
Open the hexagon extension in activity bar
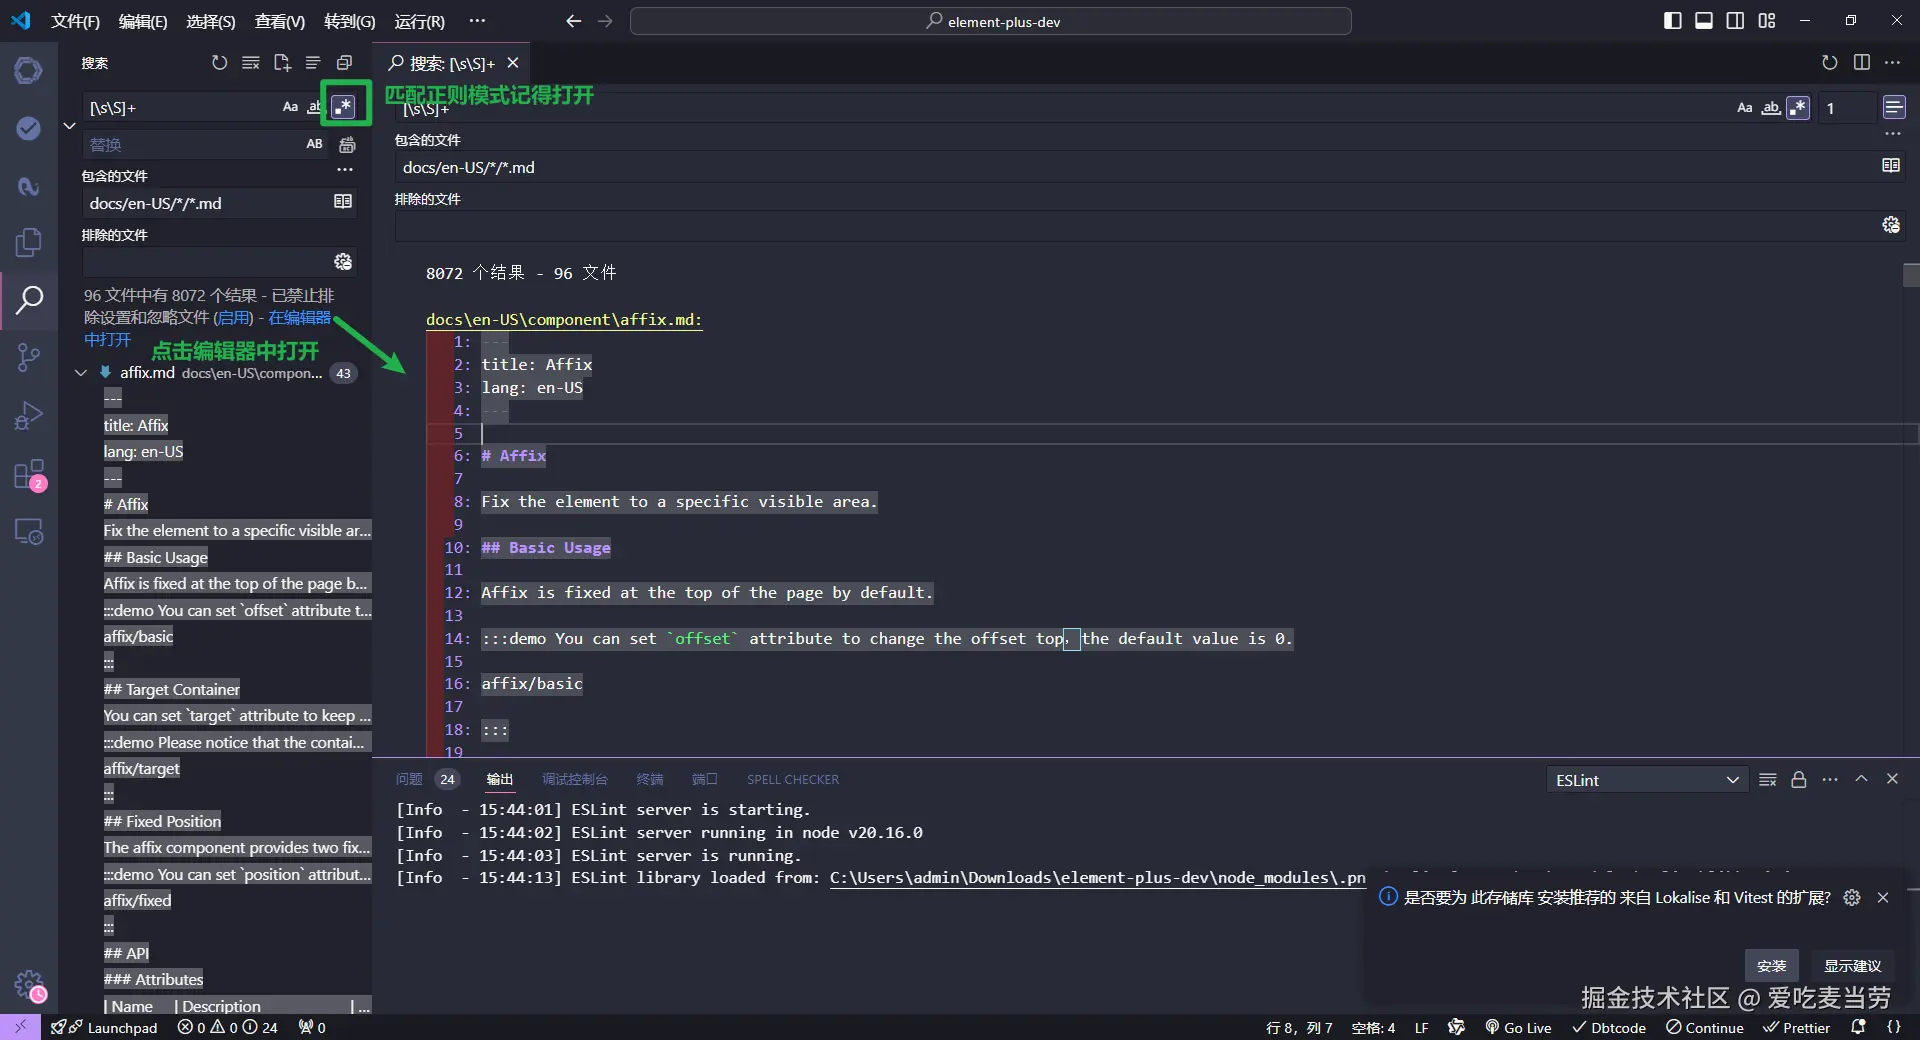click(28, 70)
